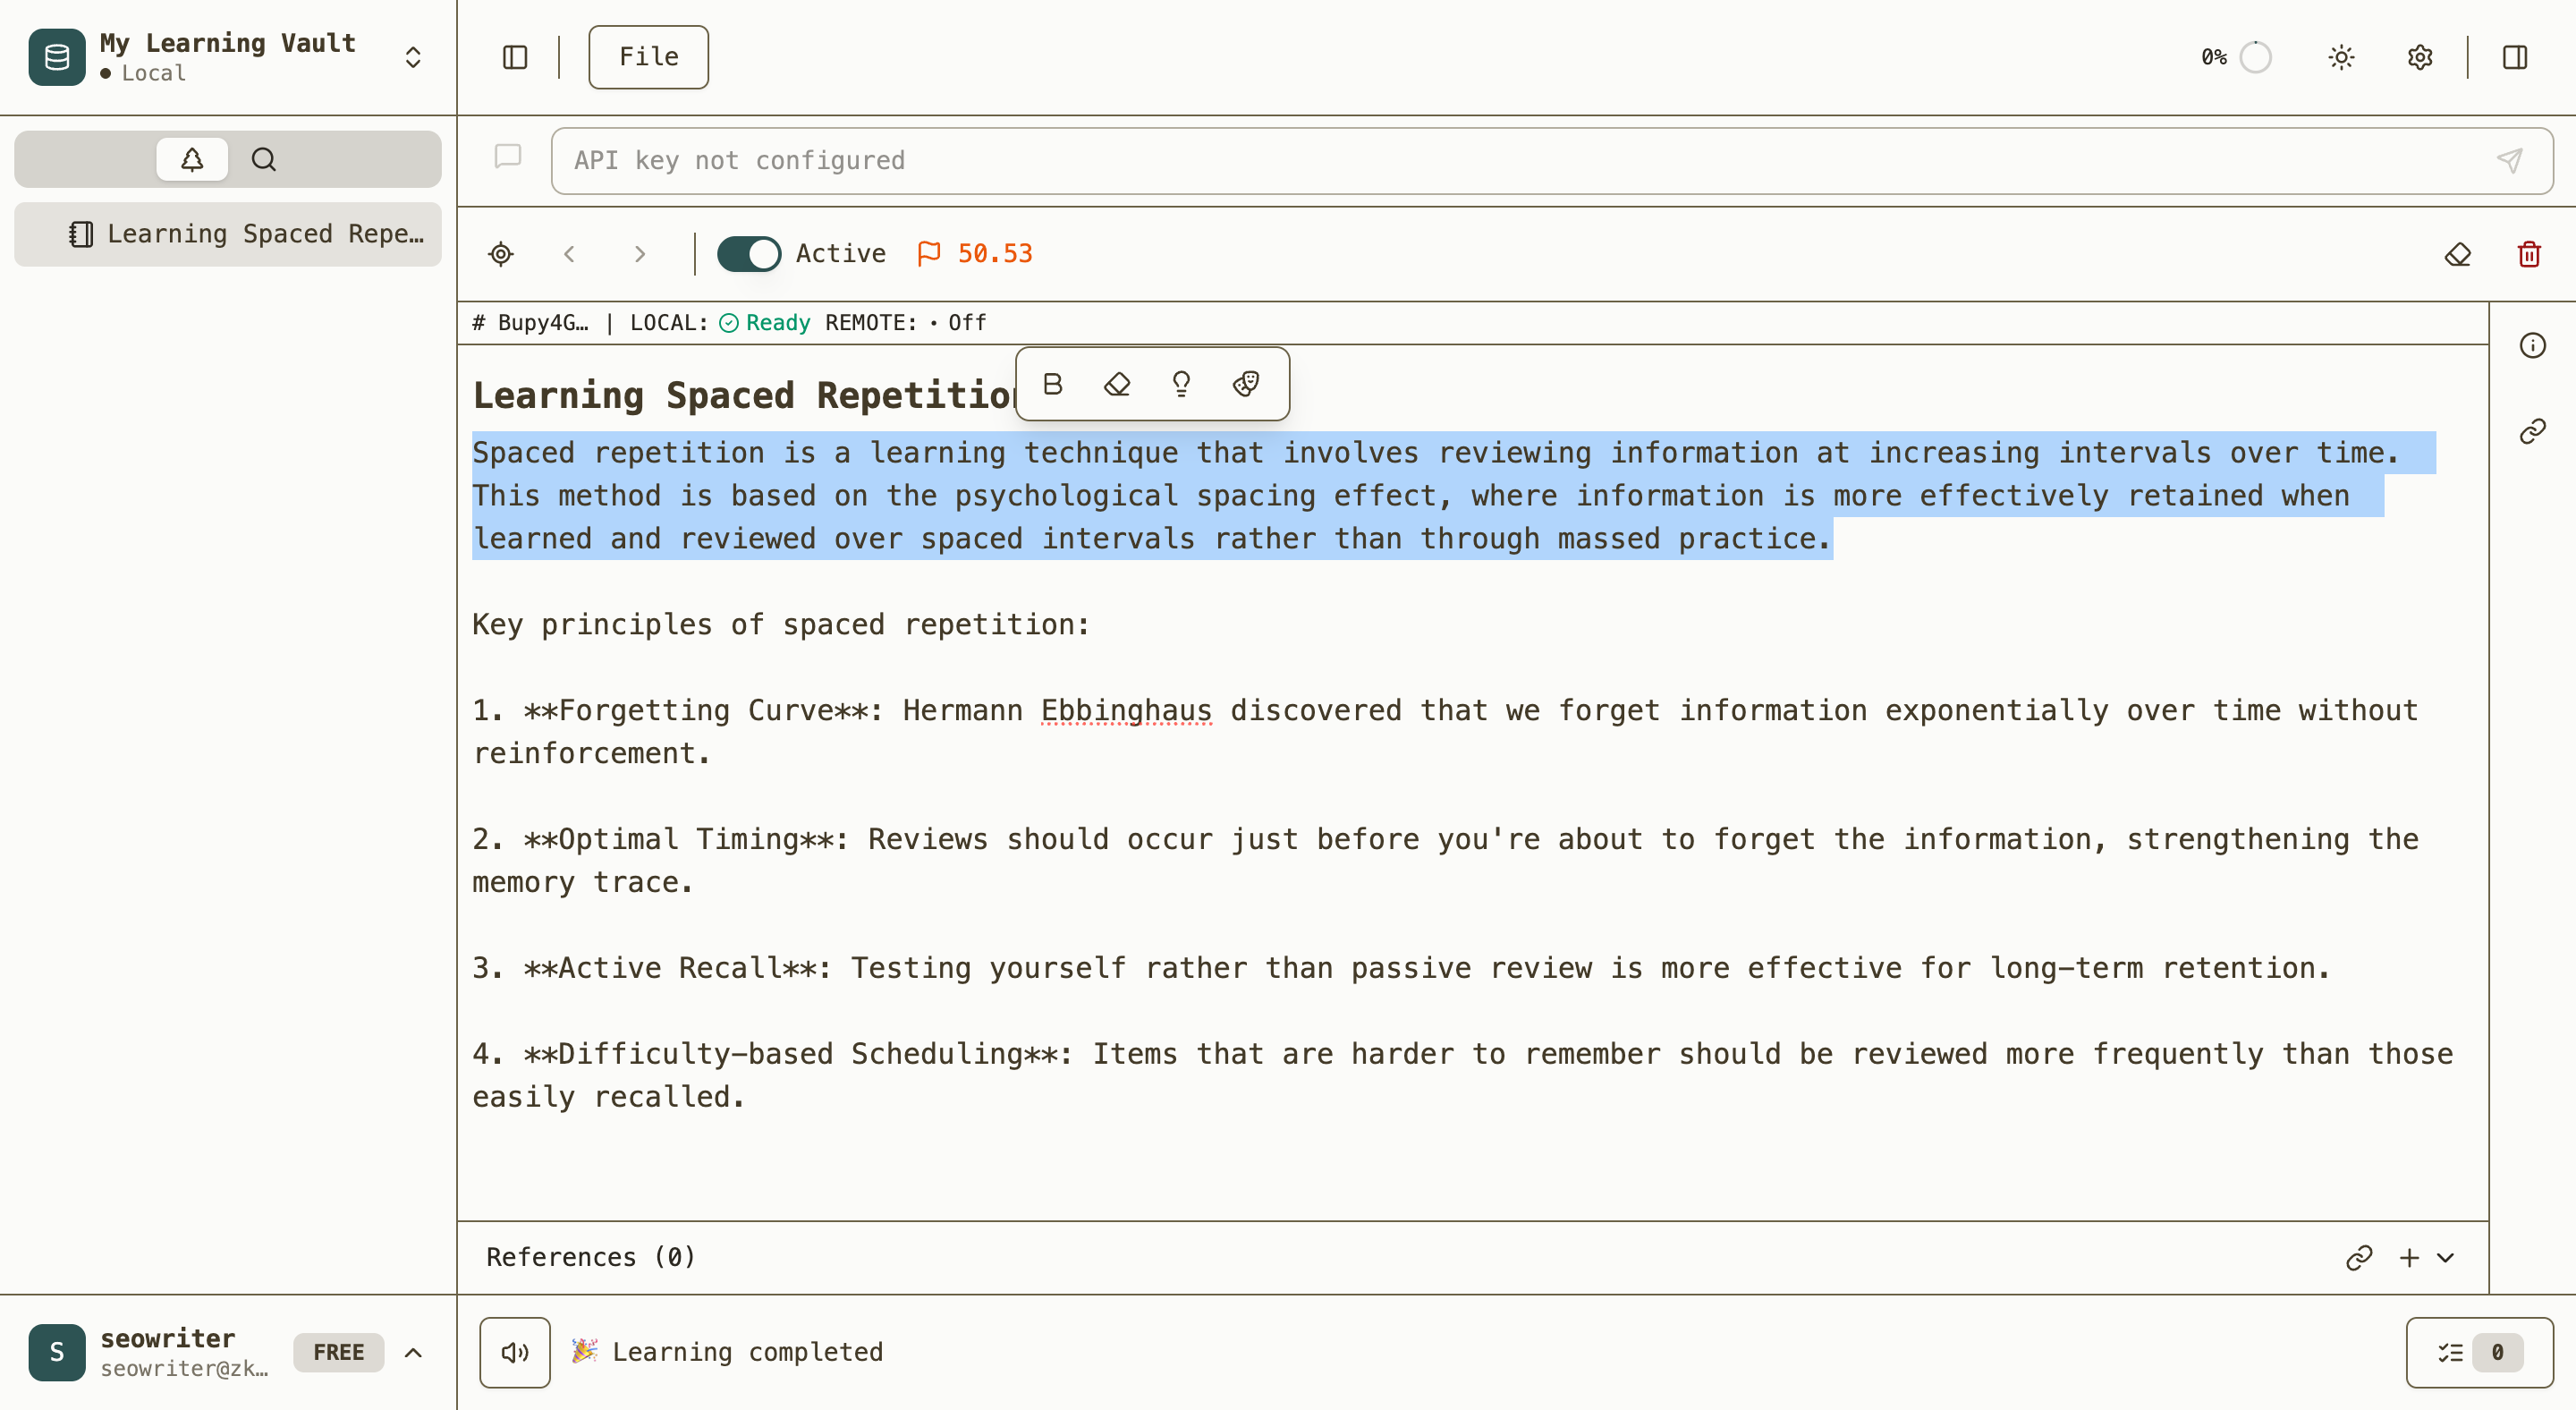Click the red trash delete icon
2576x1410 pixels.
(2529, 254)
